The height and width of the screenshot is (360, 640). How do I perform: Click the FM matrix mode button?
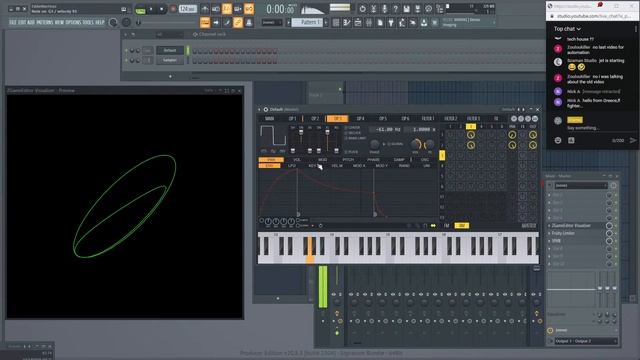pyautogui.click(x=447, y=226)
